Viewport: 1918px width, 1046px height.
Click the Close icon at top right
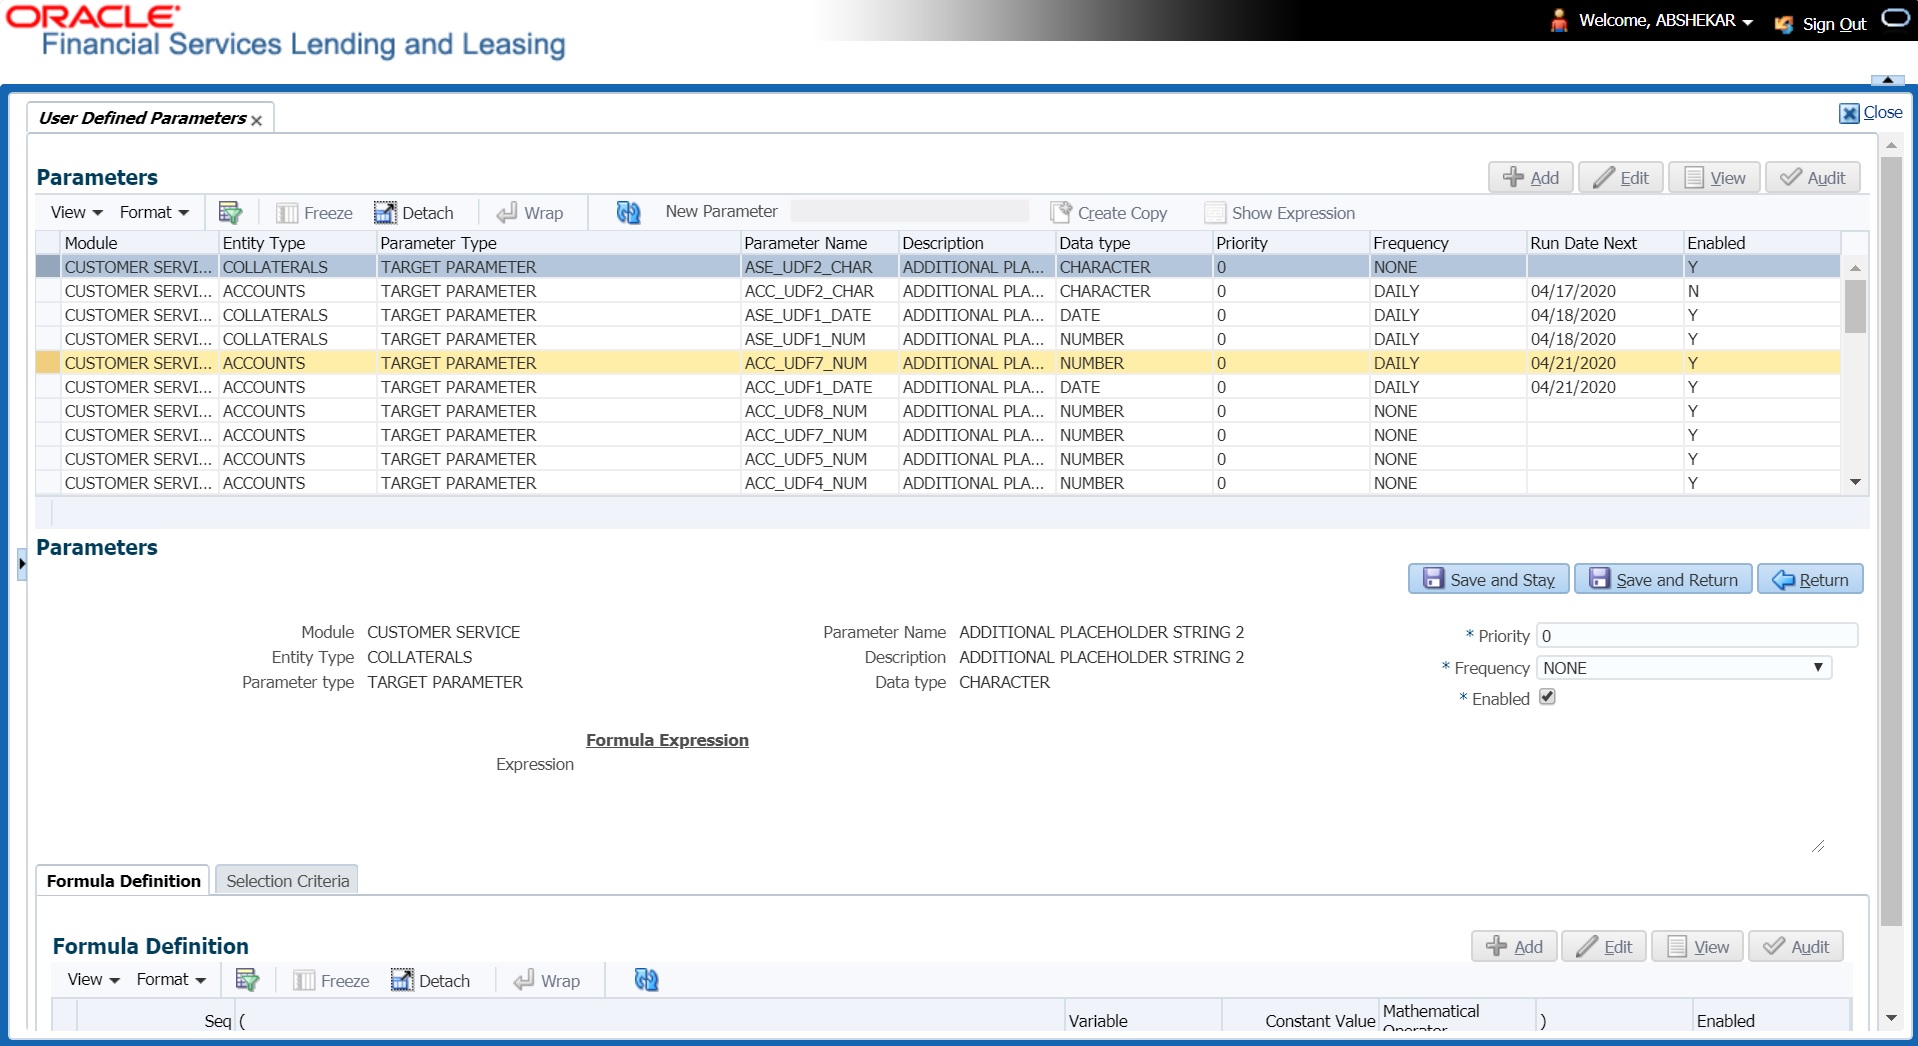[1850, 113]
